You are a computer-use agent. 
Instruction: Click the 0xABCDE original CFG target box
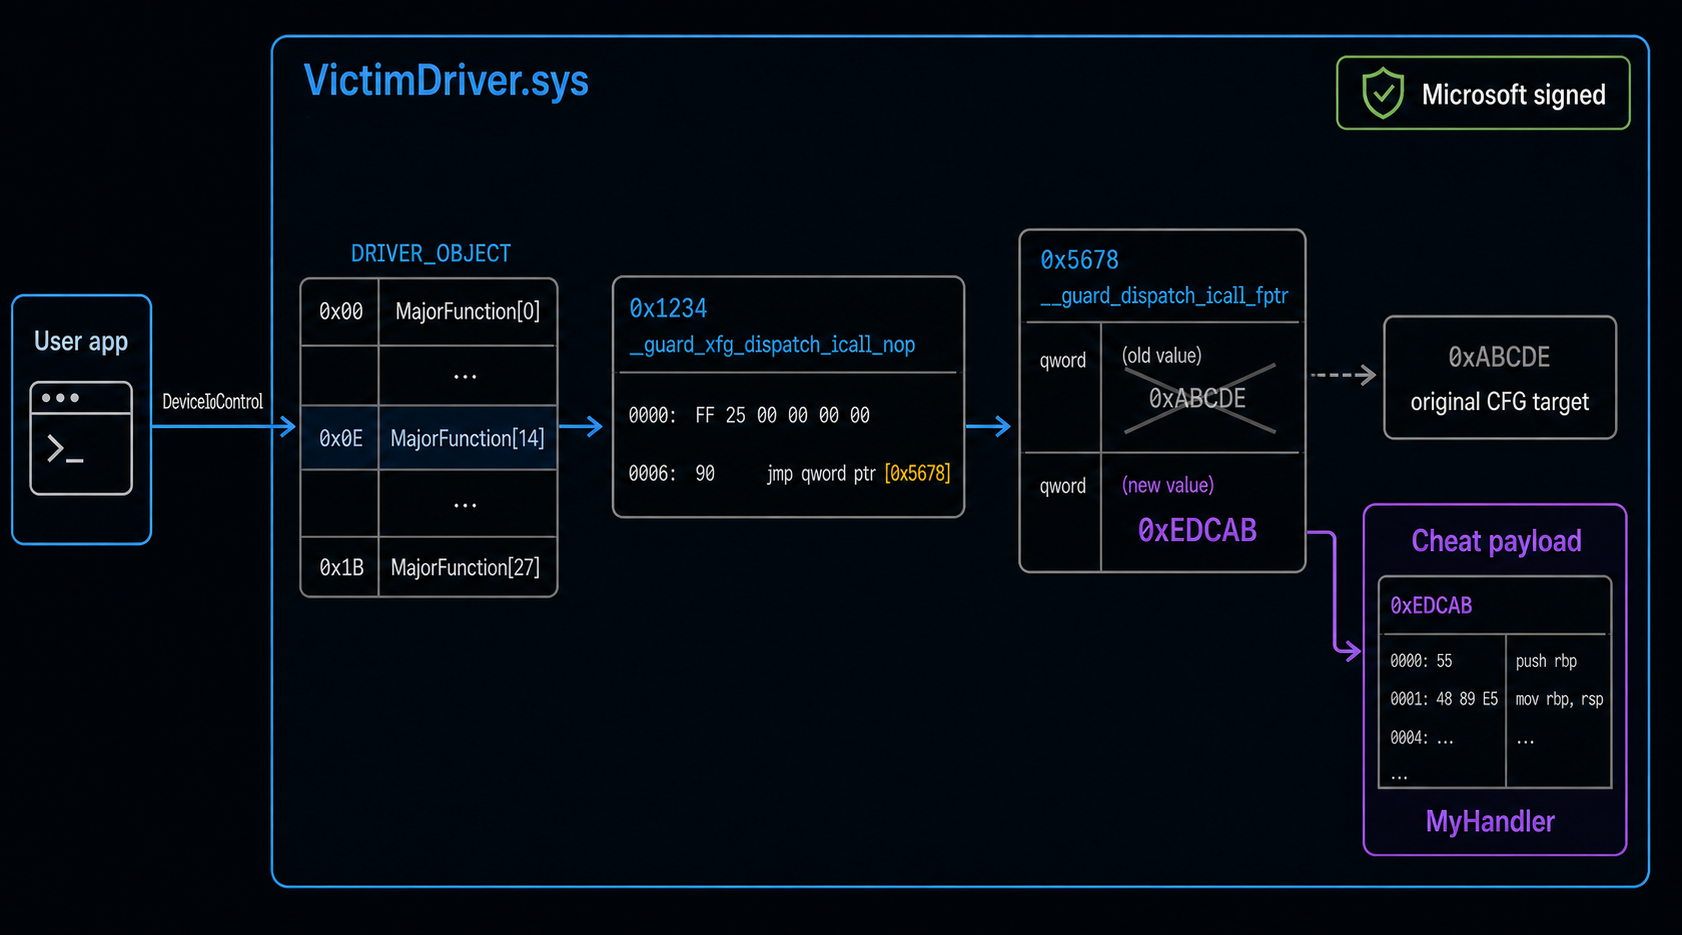(1500, 377)
